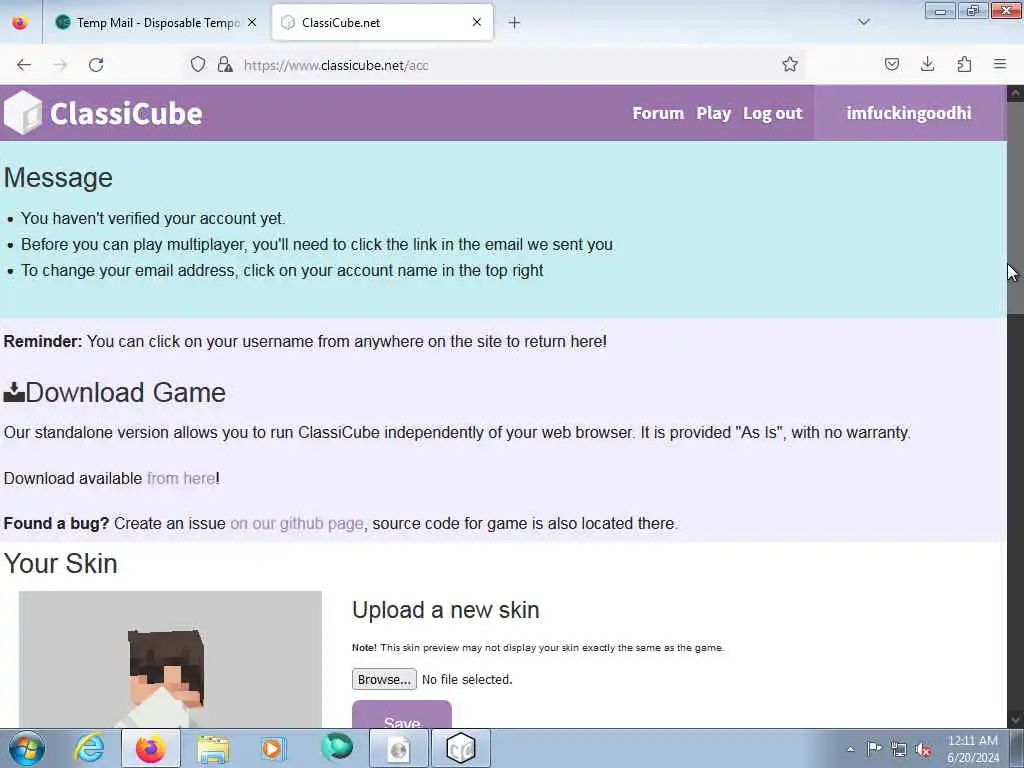Viewport: 1024px width, 768px height.
Task: Open the Windows Media Player taskbar icon
Action: [x=273, y=748]
